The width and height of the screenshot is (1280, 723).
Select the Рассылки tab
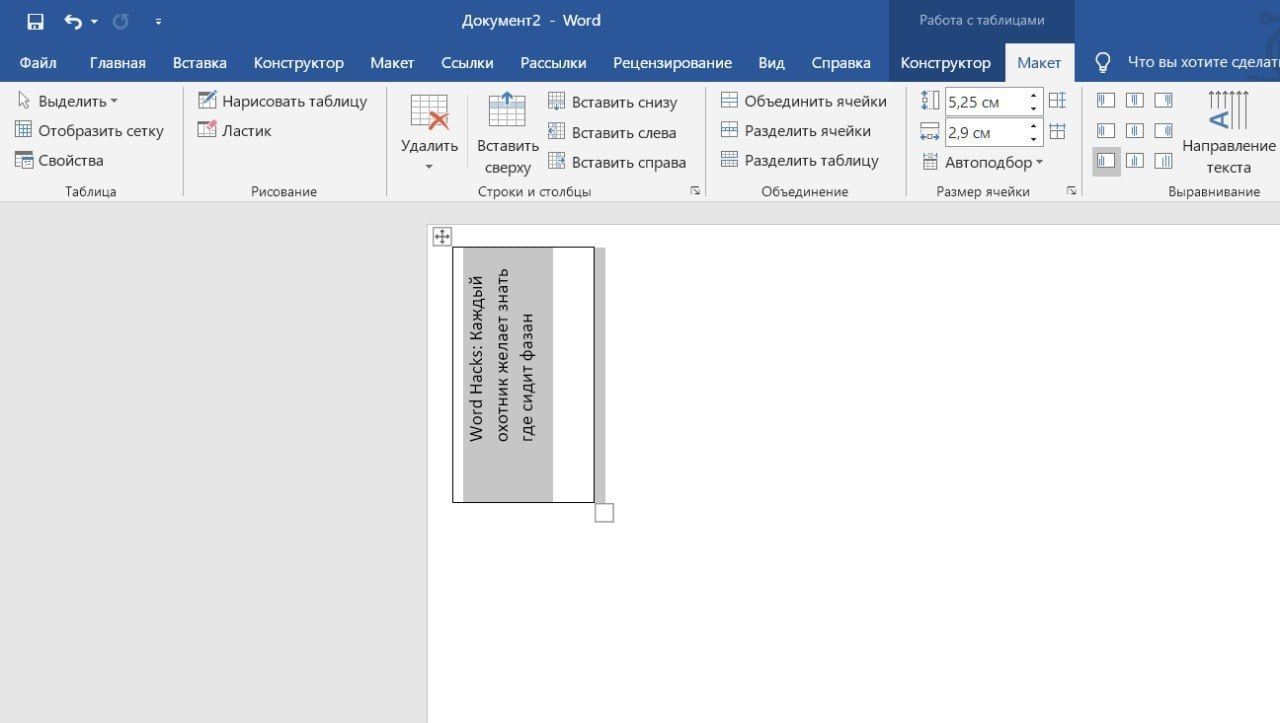click(x=553, y=62)
